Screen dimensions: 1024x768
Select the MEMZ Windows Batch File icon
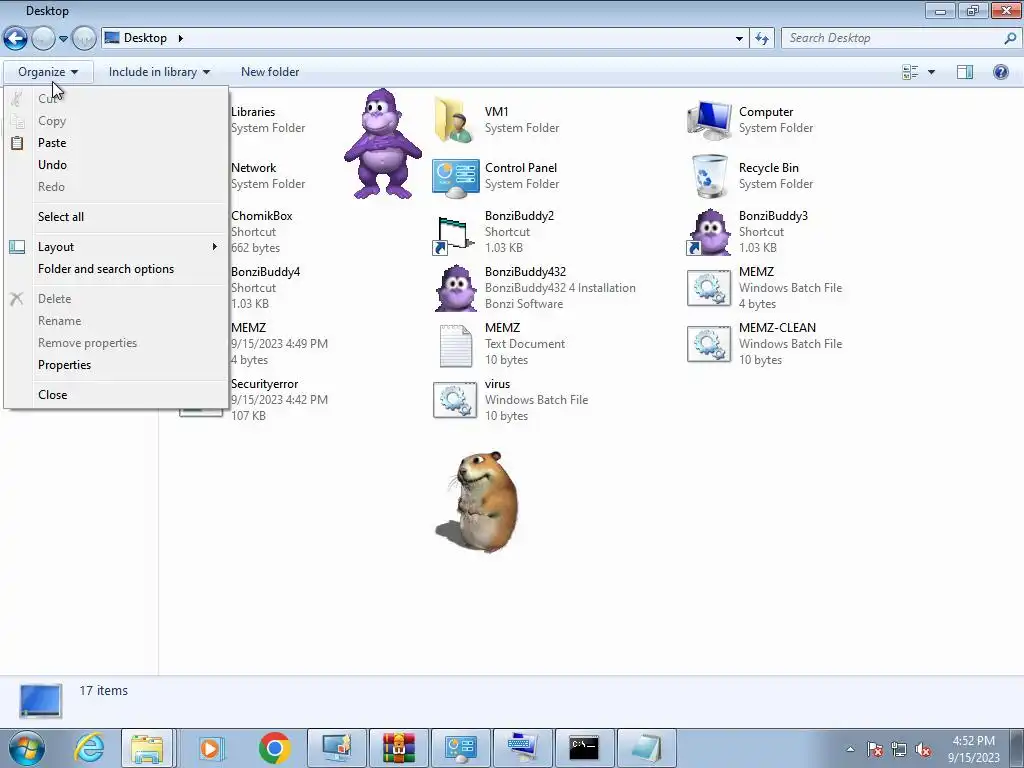(x=709, y=288)
